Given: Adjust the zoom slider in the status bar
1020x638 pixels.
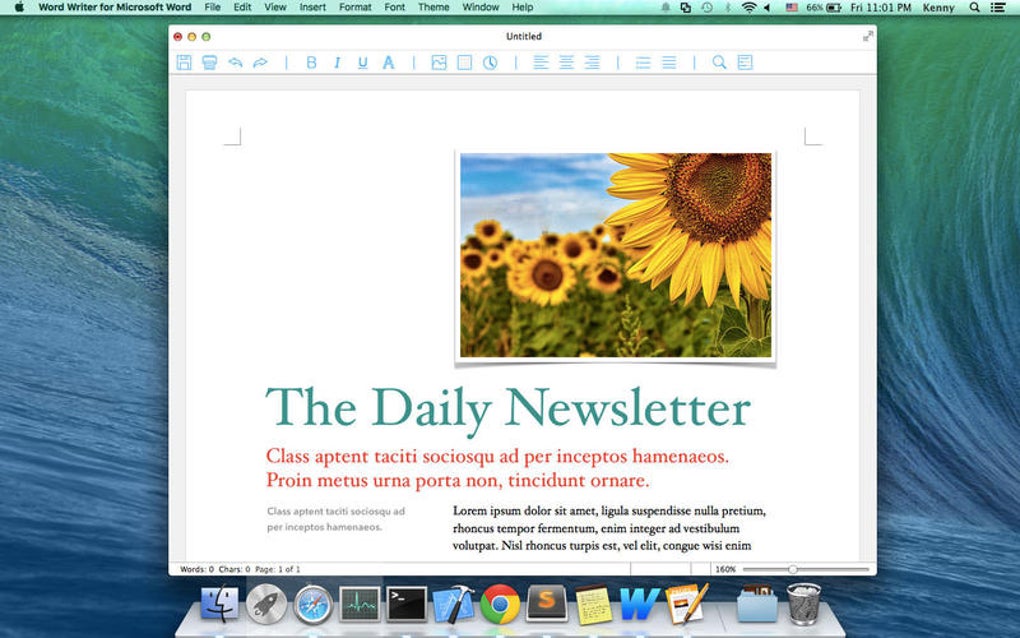Looking at the screenshot, I should coord(805,569).
